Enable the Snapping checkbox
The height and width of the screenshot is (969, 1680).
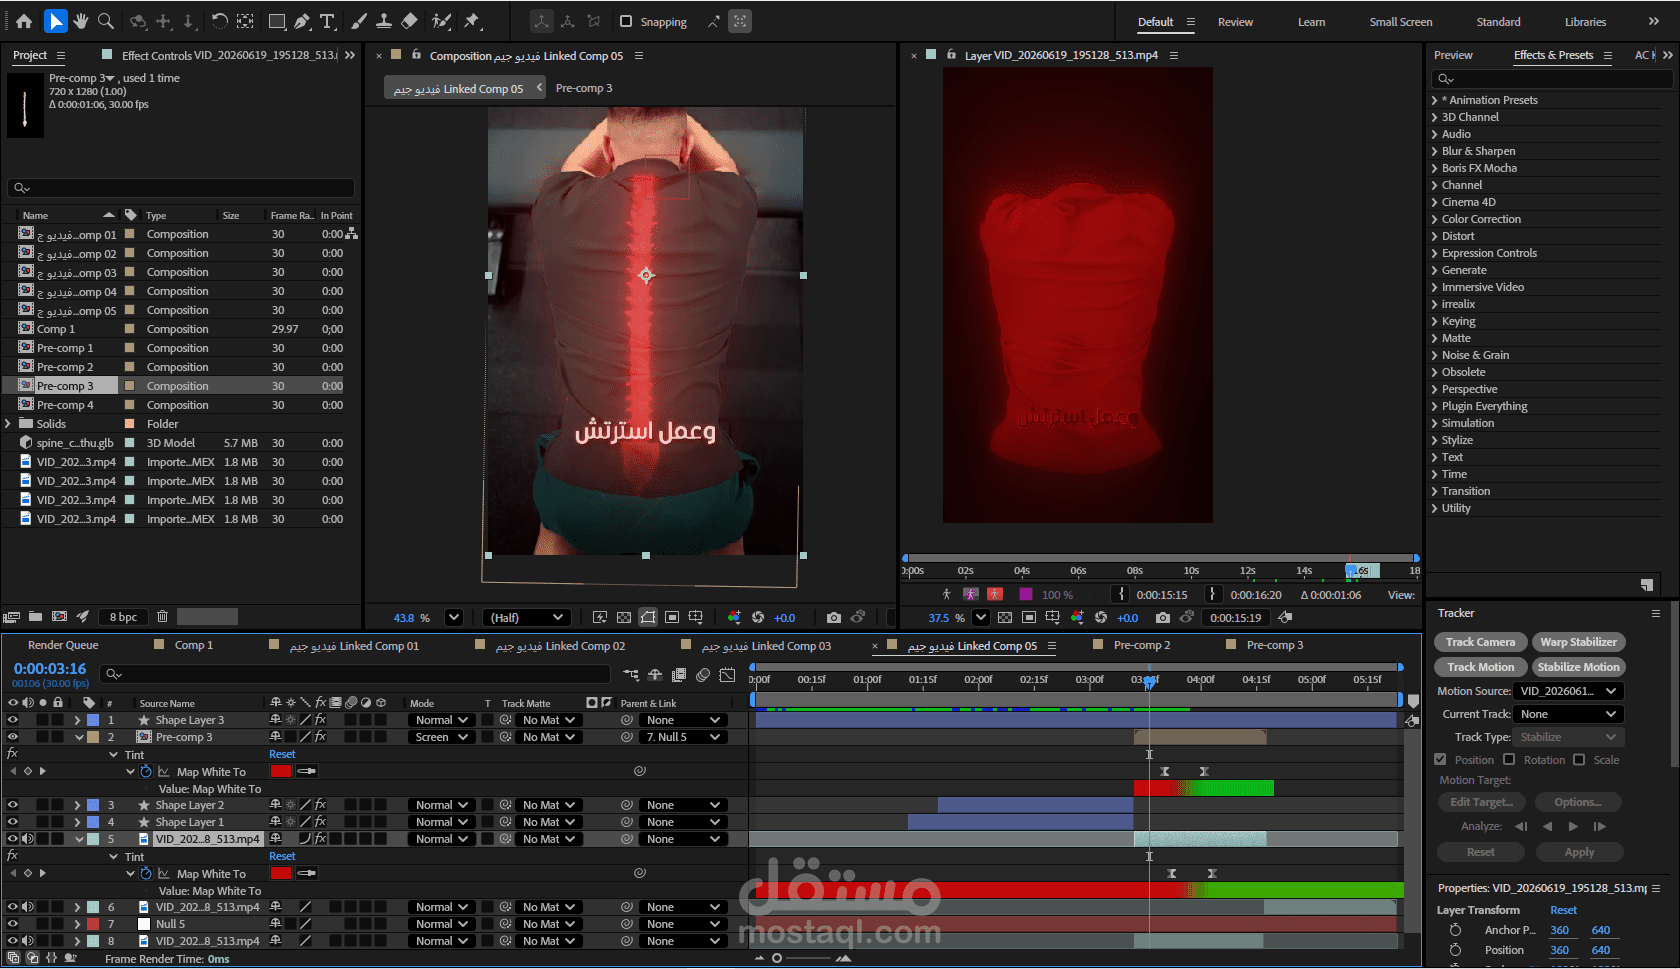626,21
